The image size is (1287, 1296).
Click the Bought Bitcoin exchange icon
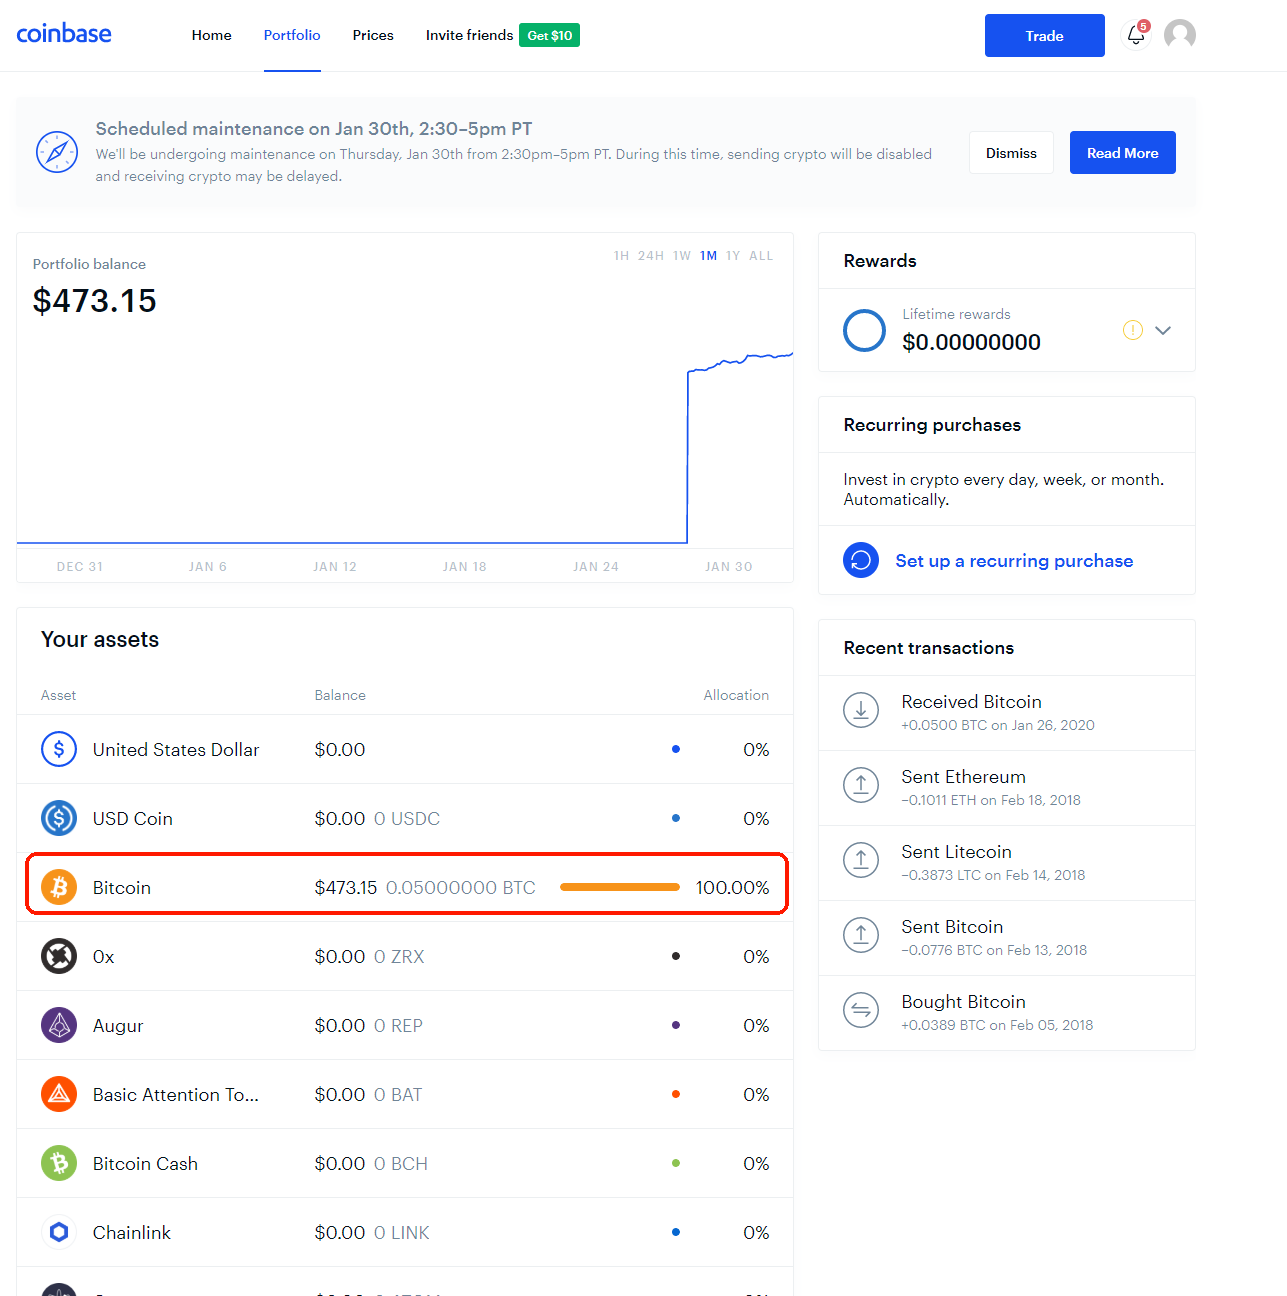point(861,1010)
